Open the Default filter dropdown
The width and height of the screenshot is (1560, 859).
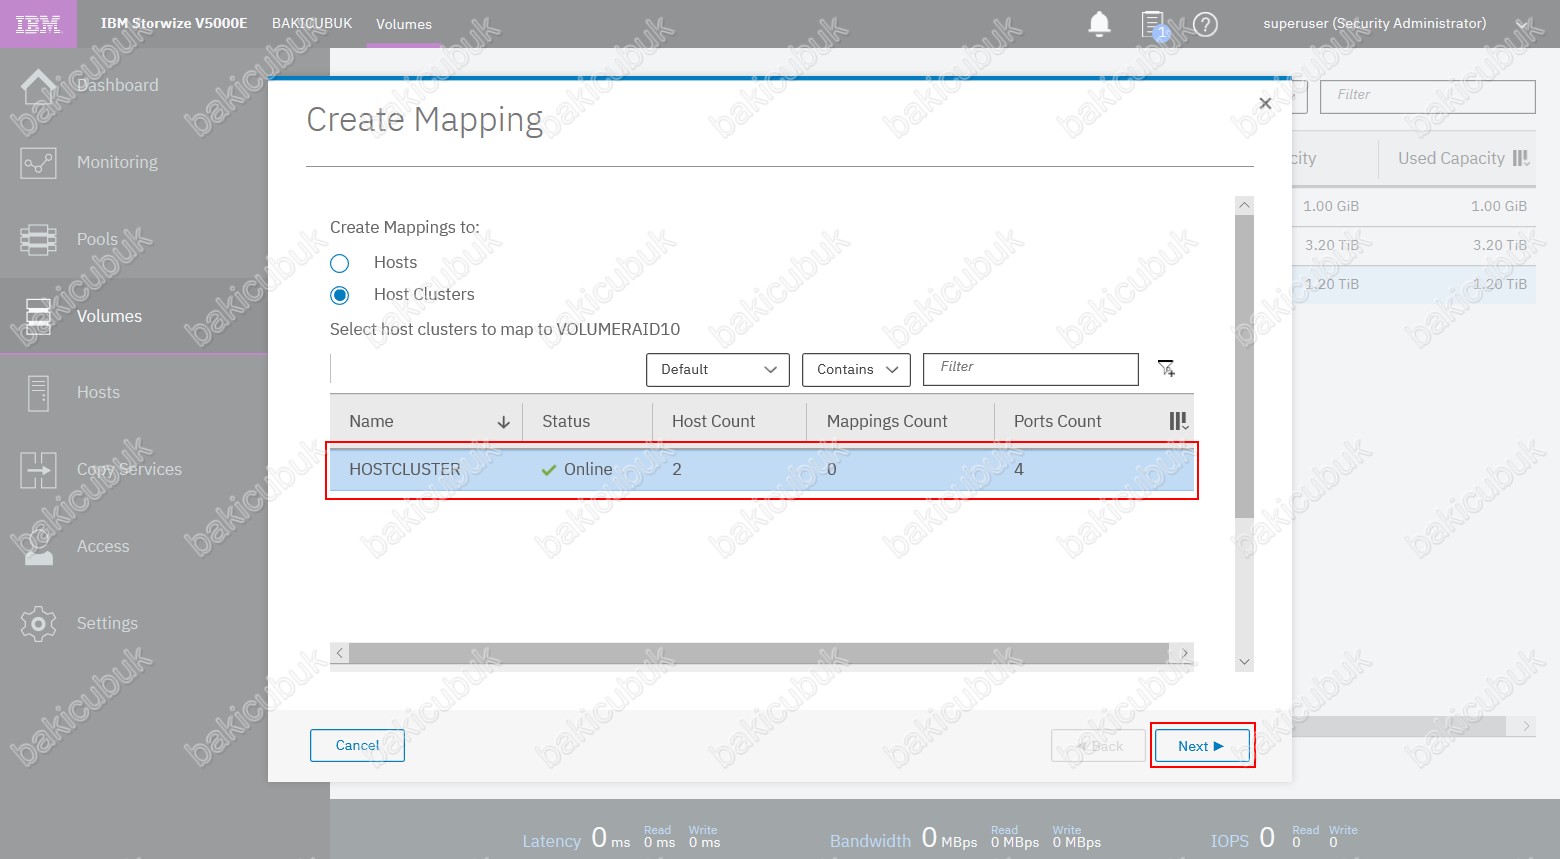[718, 370]
